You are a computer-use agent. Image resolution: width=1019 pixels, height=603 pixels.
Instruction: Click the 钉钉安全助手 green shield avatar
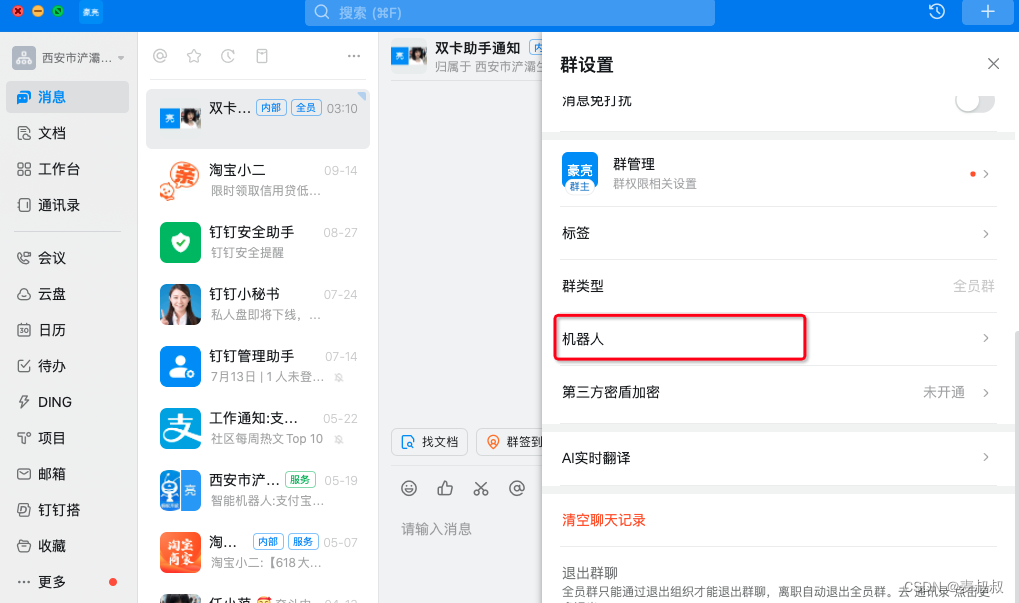180,242
